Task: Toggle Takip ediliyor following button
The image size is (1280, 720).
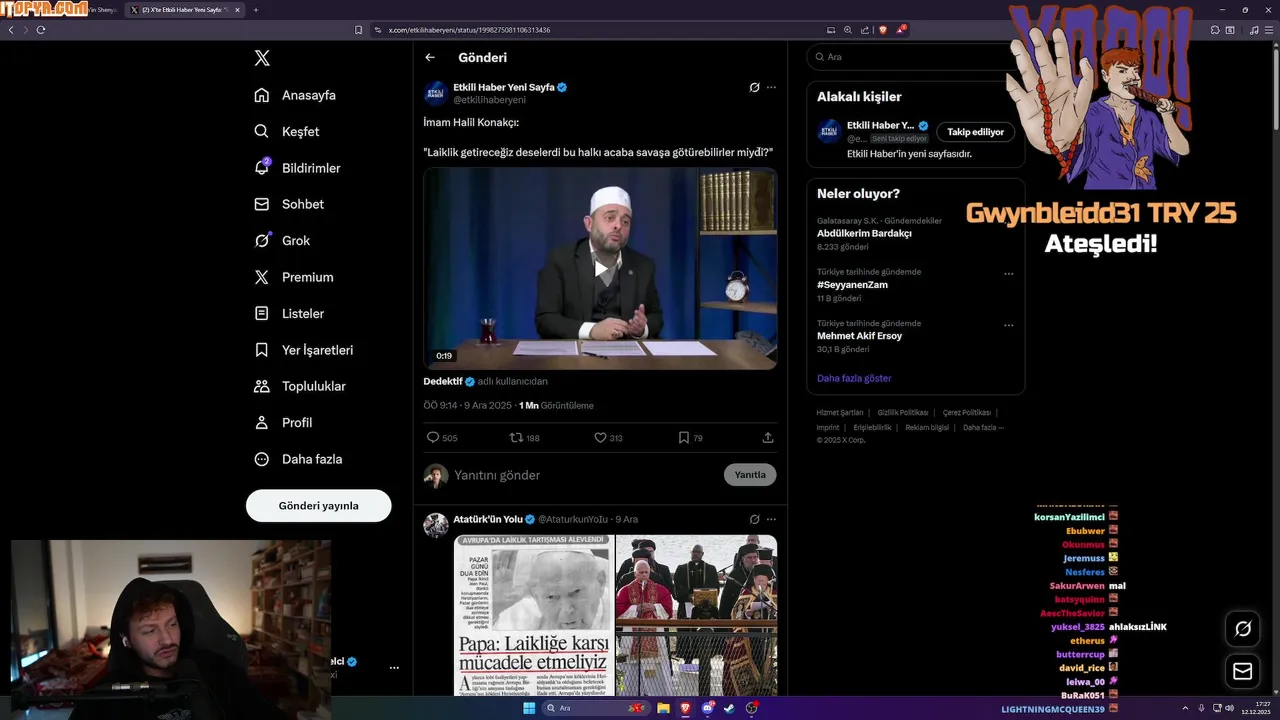Action: click(975, 132)
